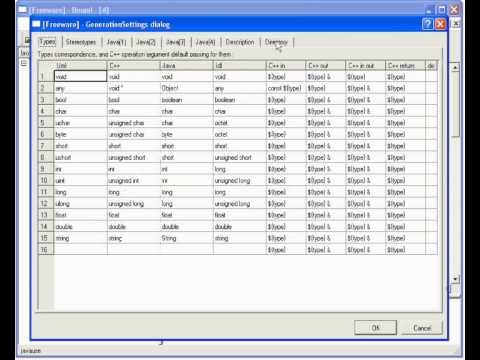Select the 'octet' cell in row 6
Viewport: 480px width, 360px height.
tap(239, 134)
